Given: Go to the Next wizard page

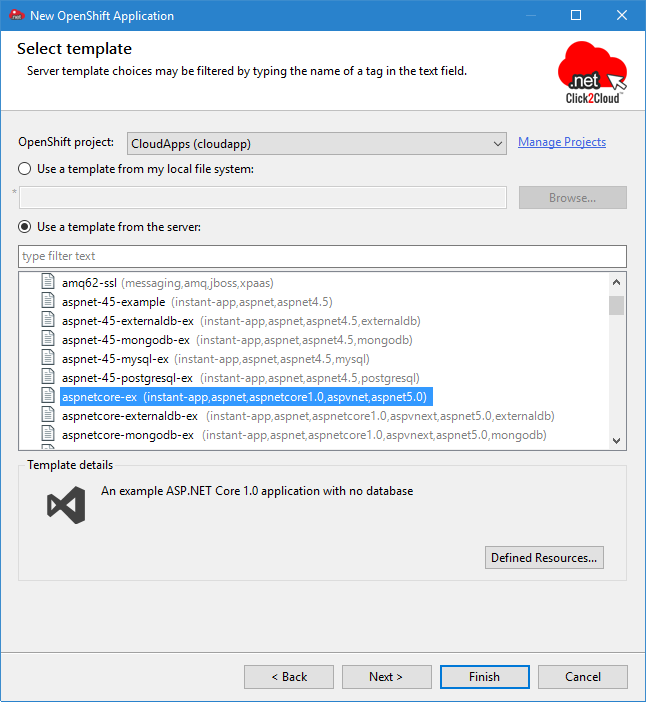Looking at the screenshot, I should pyautogui.click(x=385, y=677).
